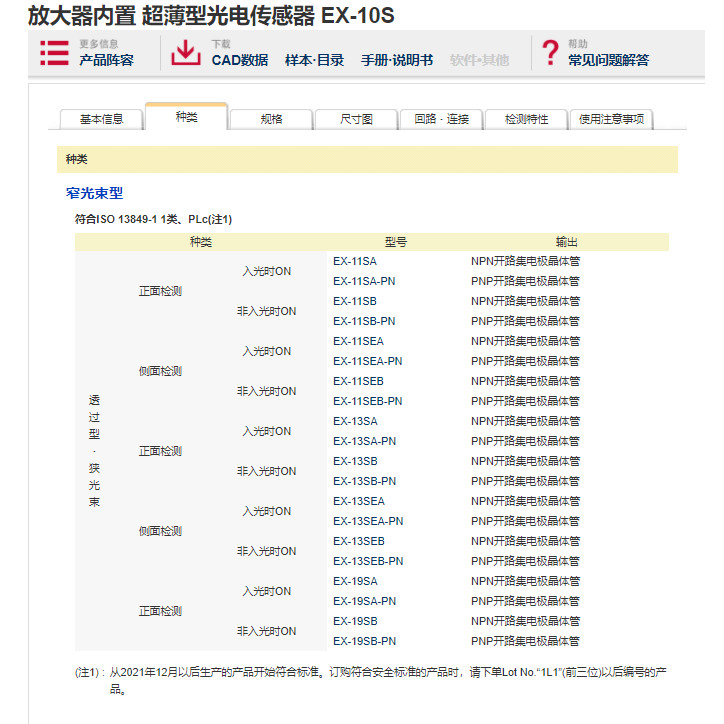Click the red question mark help icon
This screenshot has height=724, width=724.
click(549, 53)
